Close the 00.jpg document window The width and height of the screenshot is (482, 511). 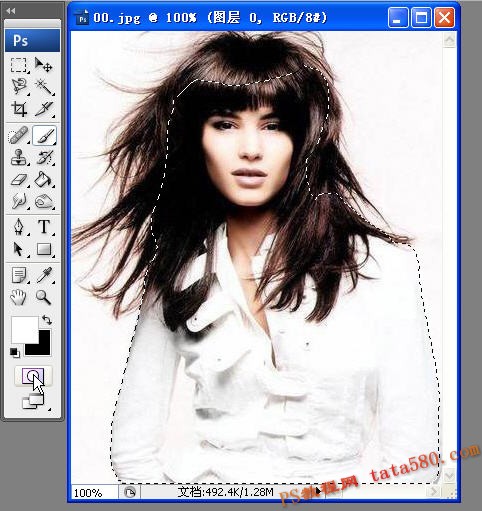click(x=444, y=18)
